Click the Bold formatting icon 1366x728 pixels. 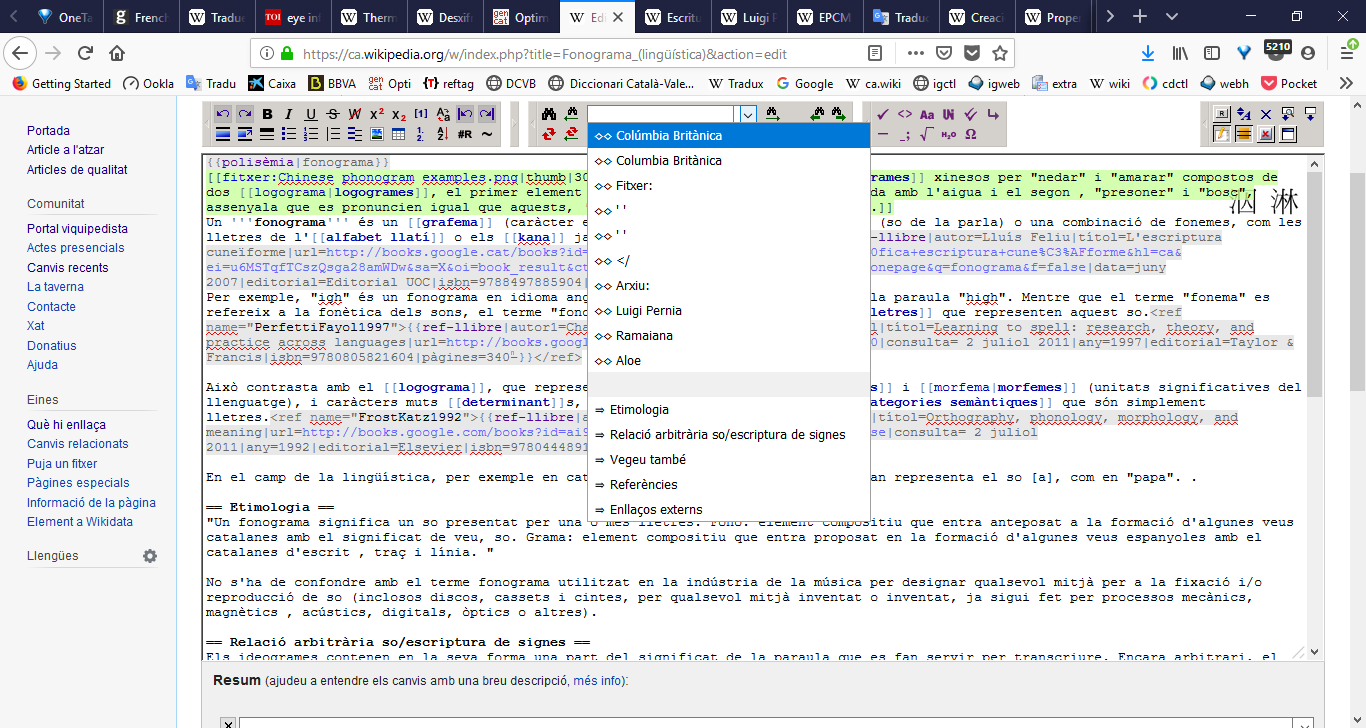coord(267,114)
